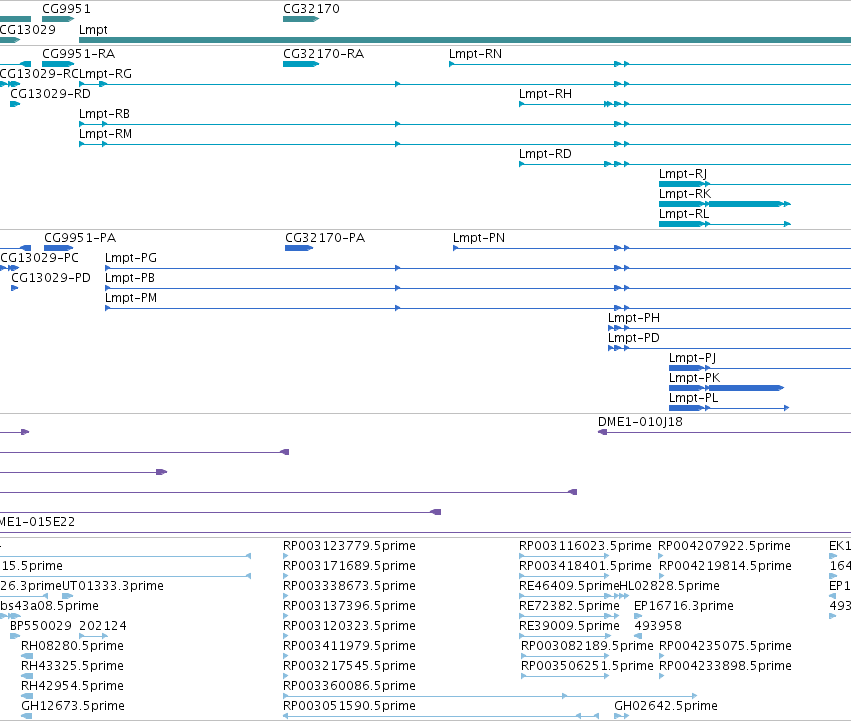Image resolution: width=851 pixels, height=721 pixels.
Task: Select the RP003217545.5prime EST label
Action: click(x=349, y=666)
